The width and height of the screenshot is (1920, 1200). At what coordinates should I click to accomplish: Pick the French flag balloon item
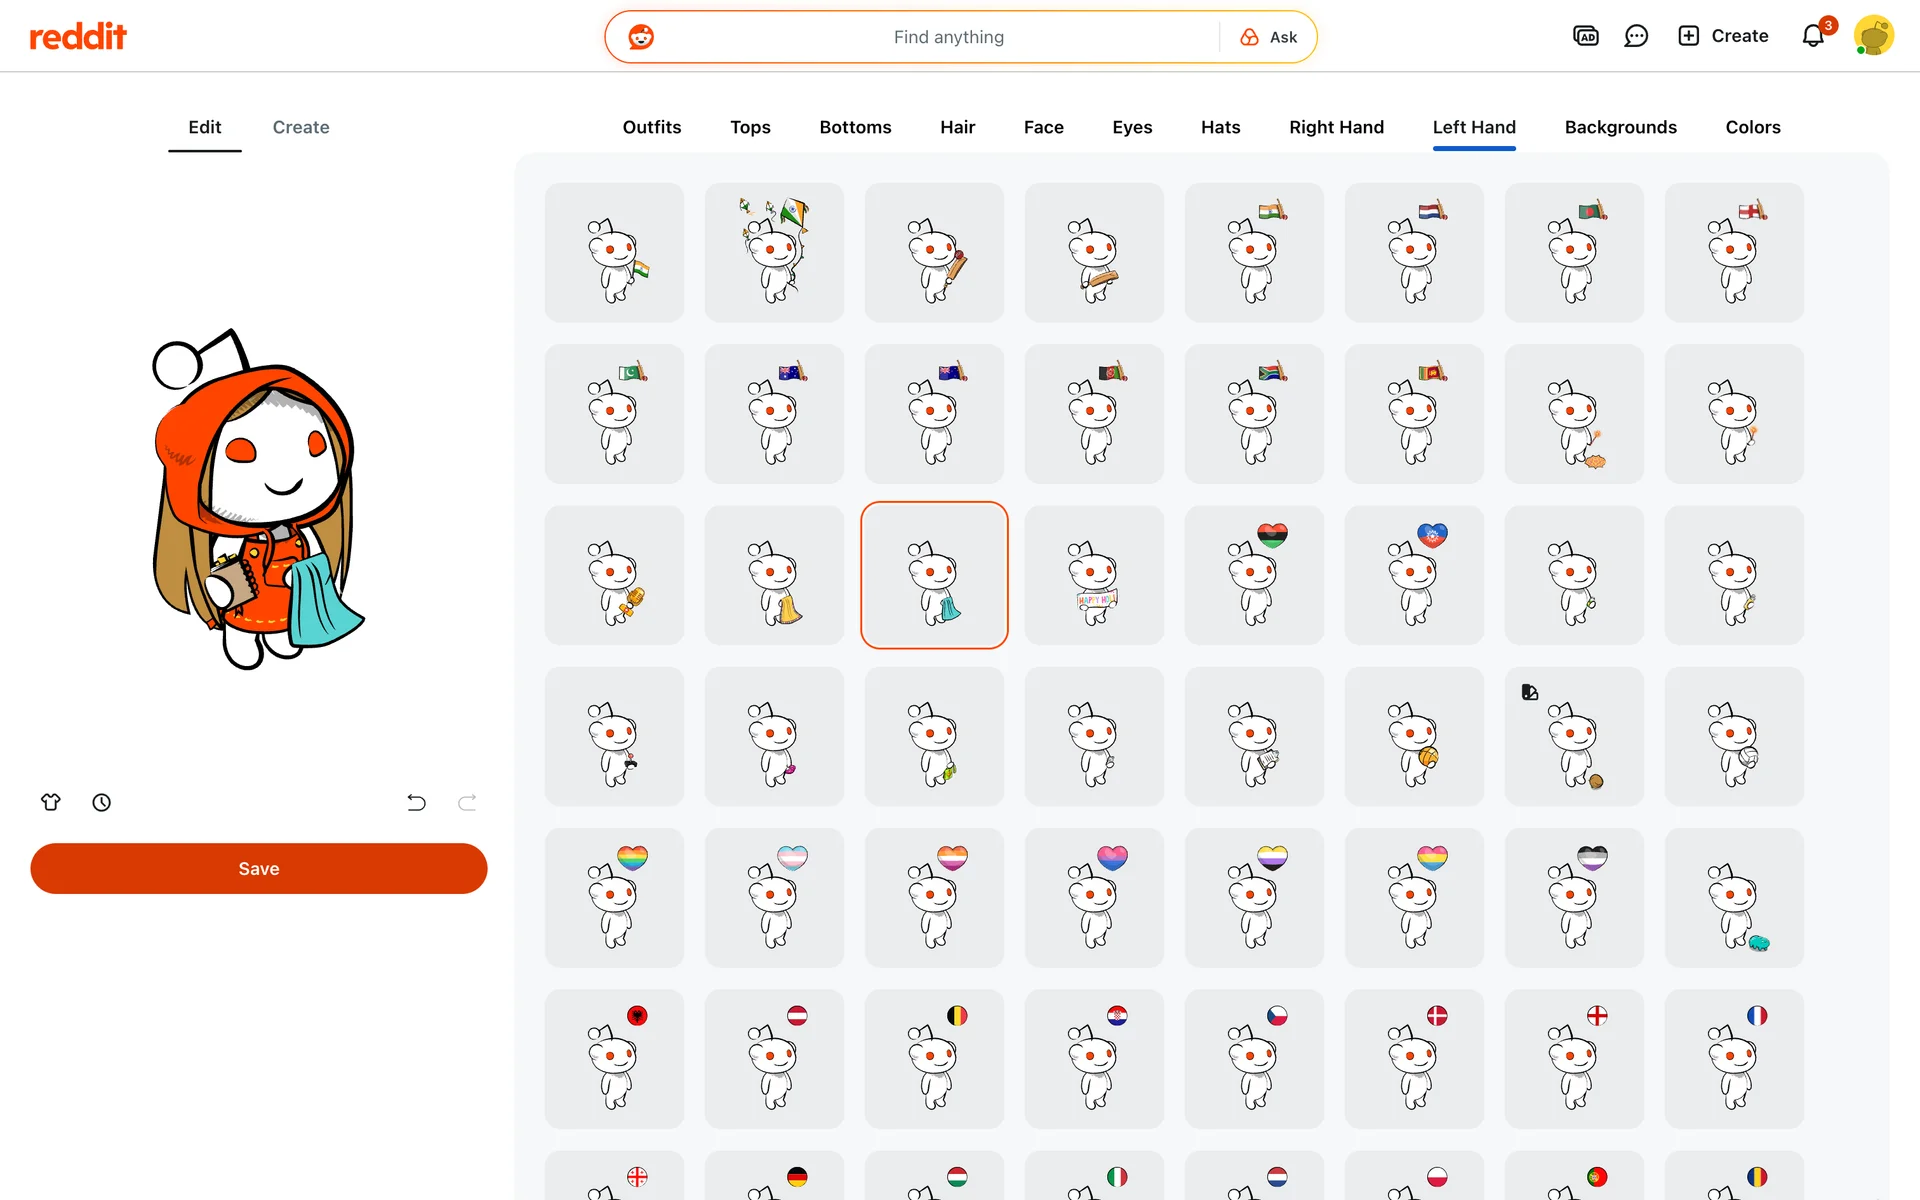(x=1734, y=1059)
